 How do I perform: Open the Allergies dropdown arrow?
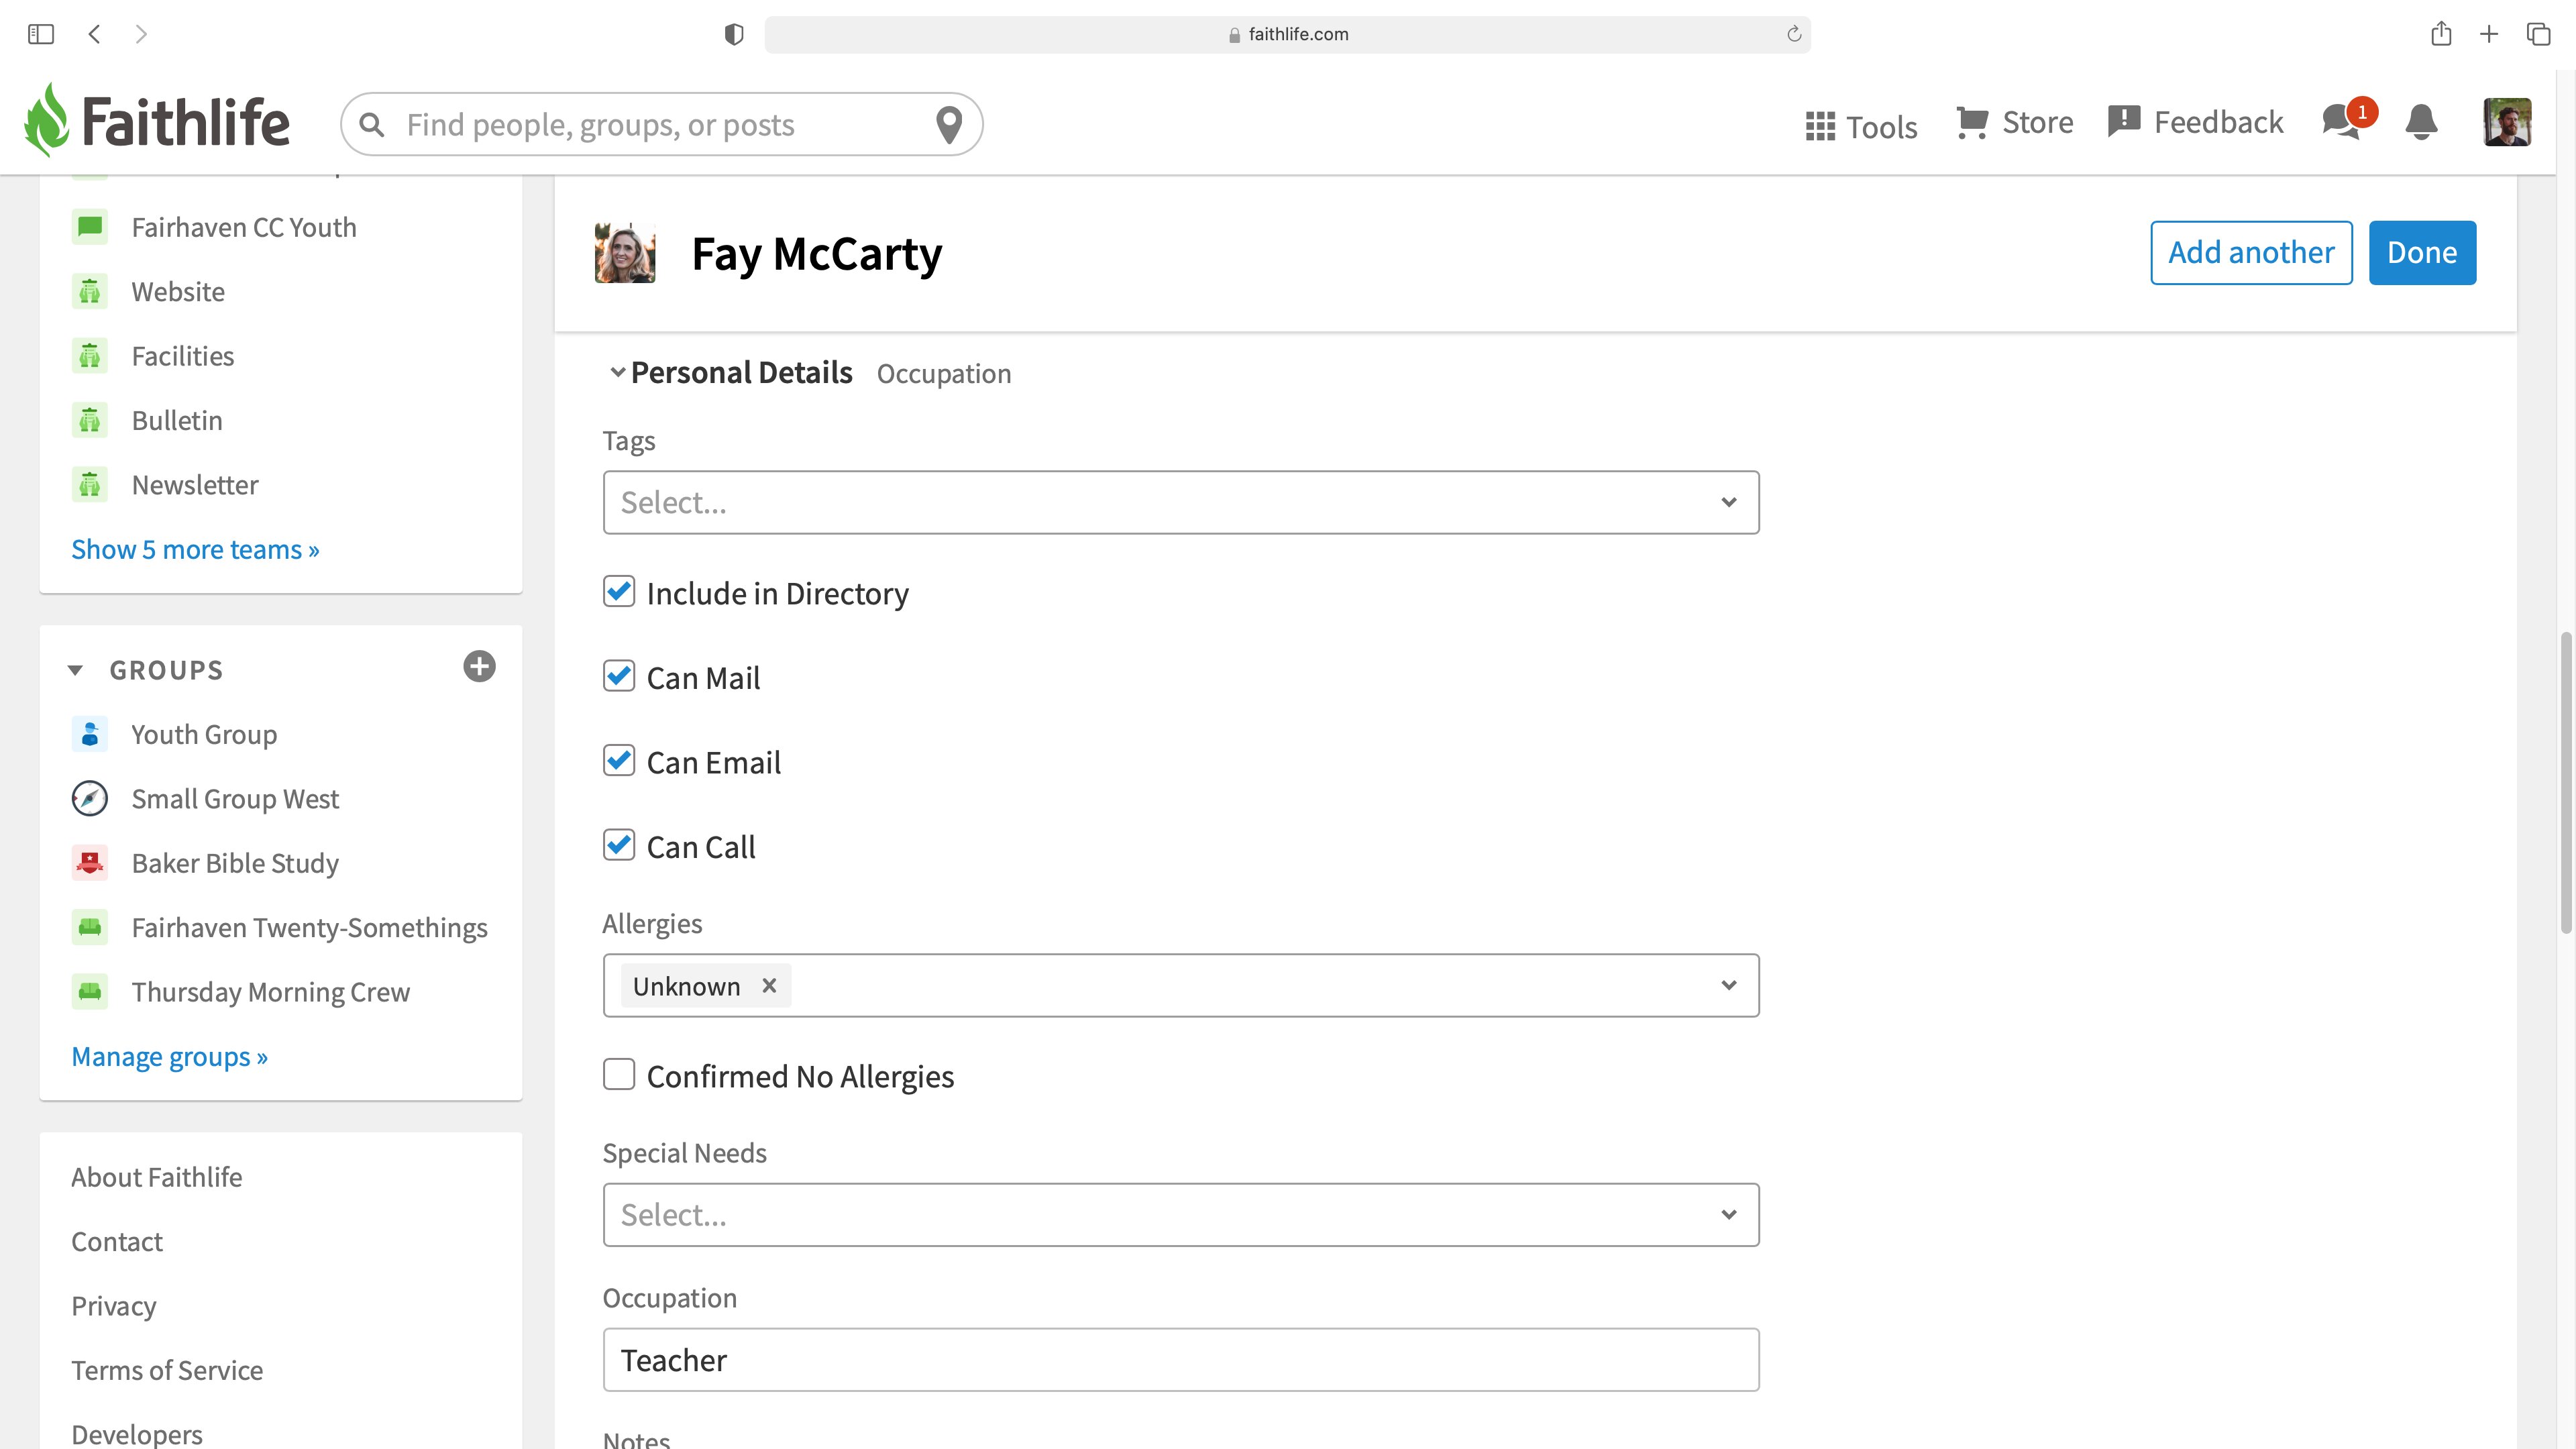(1729, 985)
